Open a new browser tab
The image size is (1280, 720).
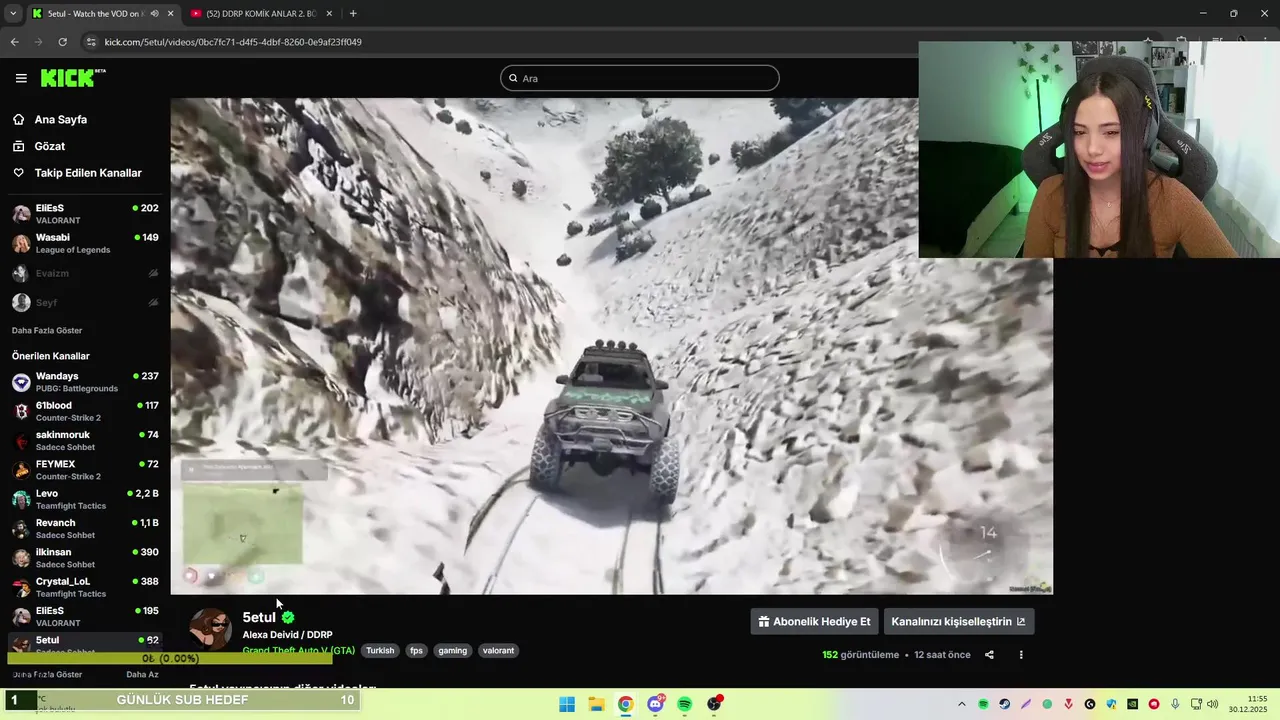353,13
